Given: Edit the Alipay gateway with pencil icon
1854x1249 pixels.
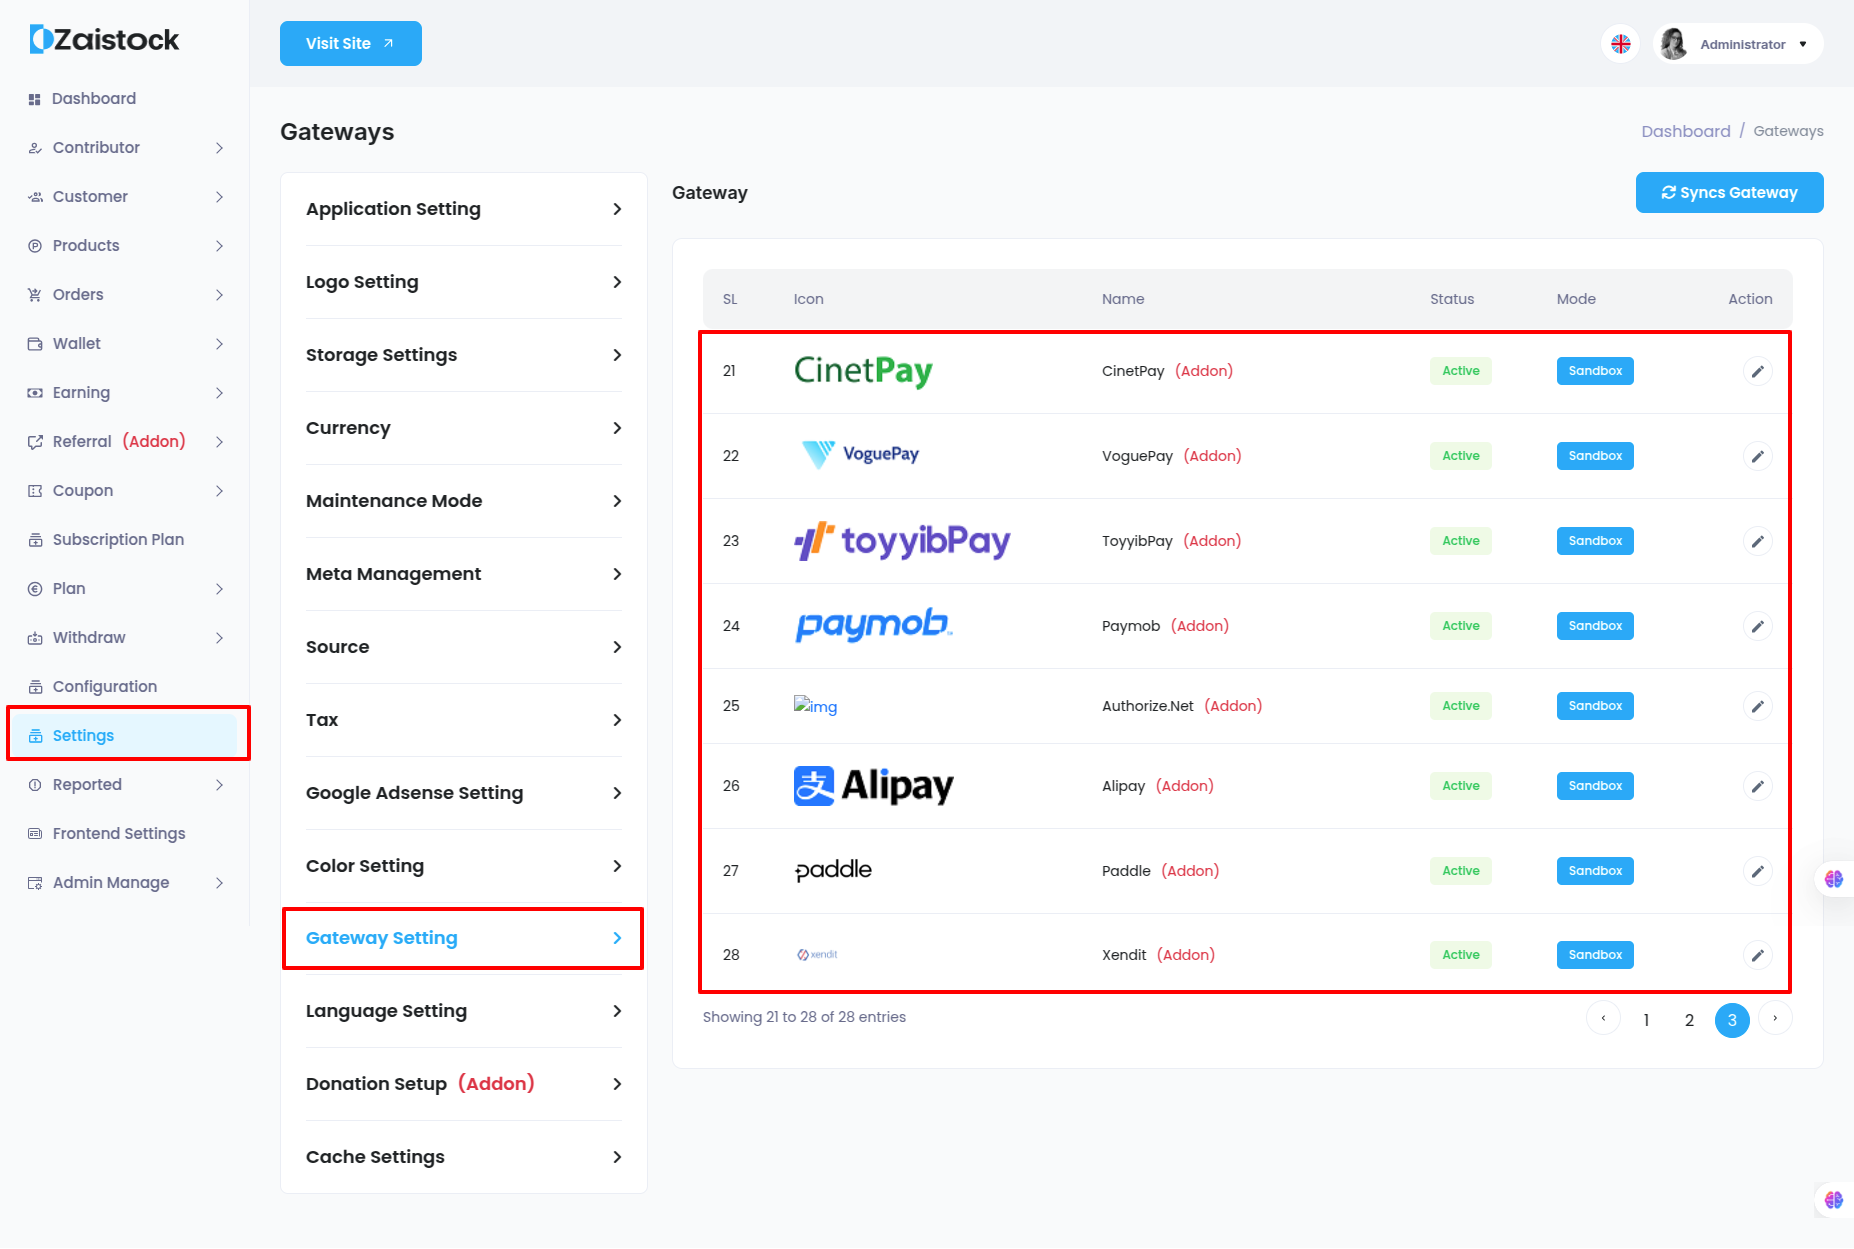Looking at the screenshot, I should click(x=1757, y=786).
